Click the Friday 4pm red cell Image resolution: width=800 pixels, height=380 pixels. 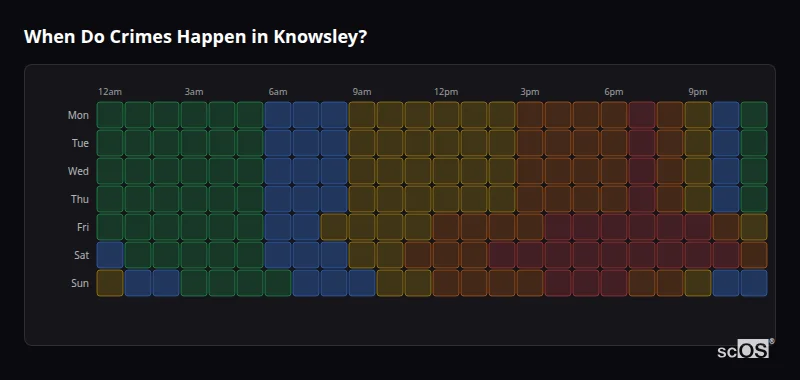tap(558, 227)
